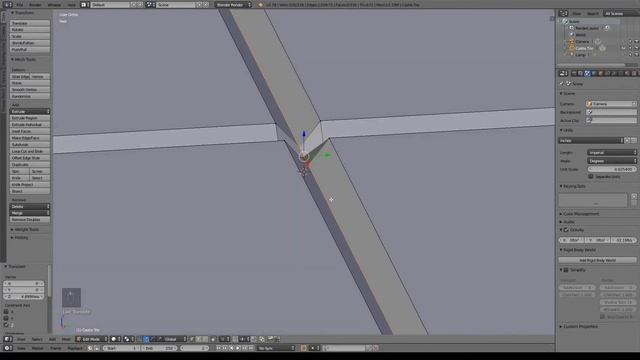This screenshot has width=640, height=360.
Task: Click the Loop Cut and Slide button
Action: click(x=30, y=151)
